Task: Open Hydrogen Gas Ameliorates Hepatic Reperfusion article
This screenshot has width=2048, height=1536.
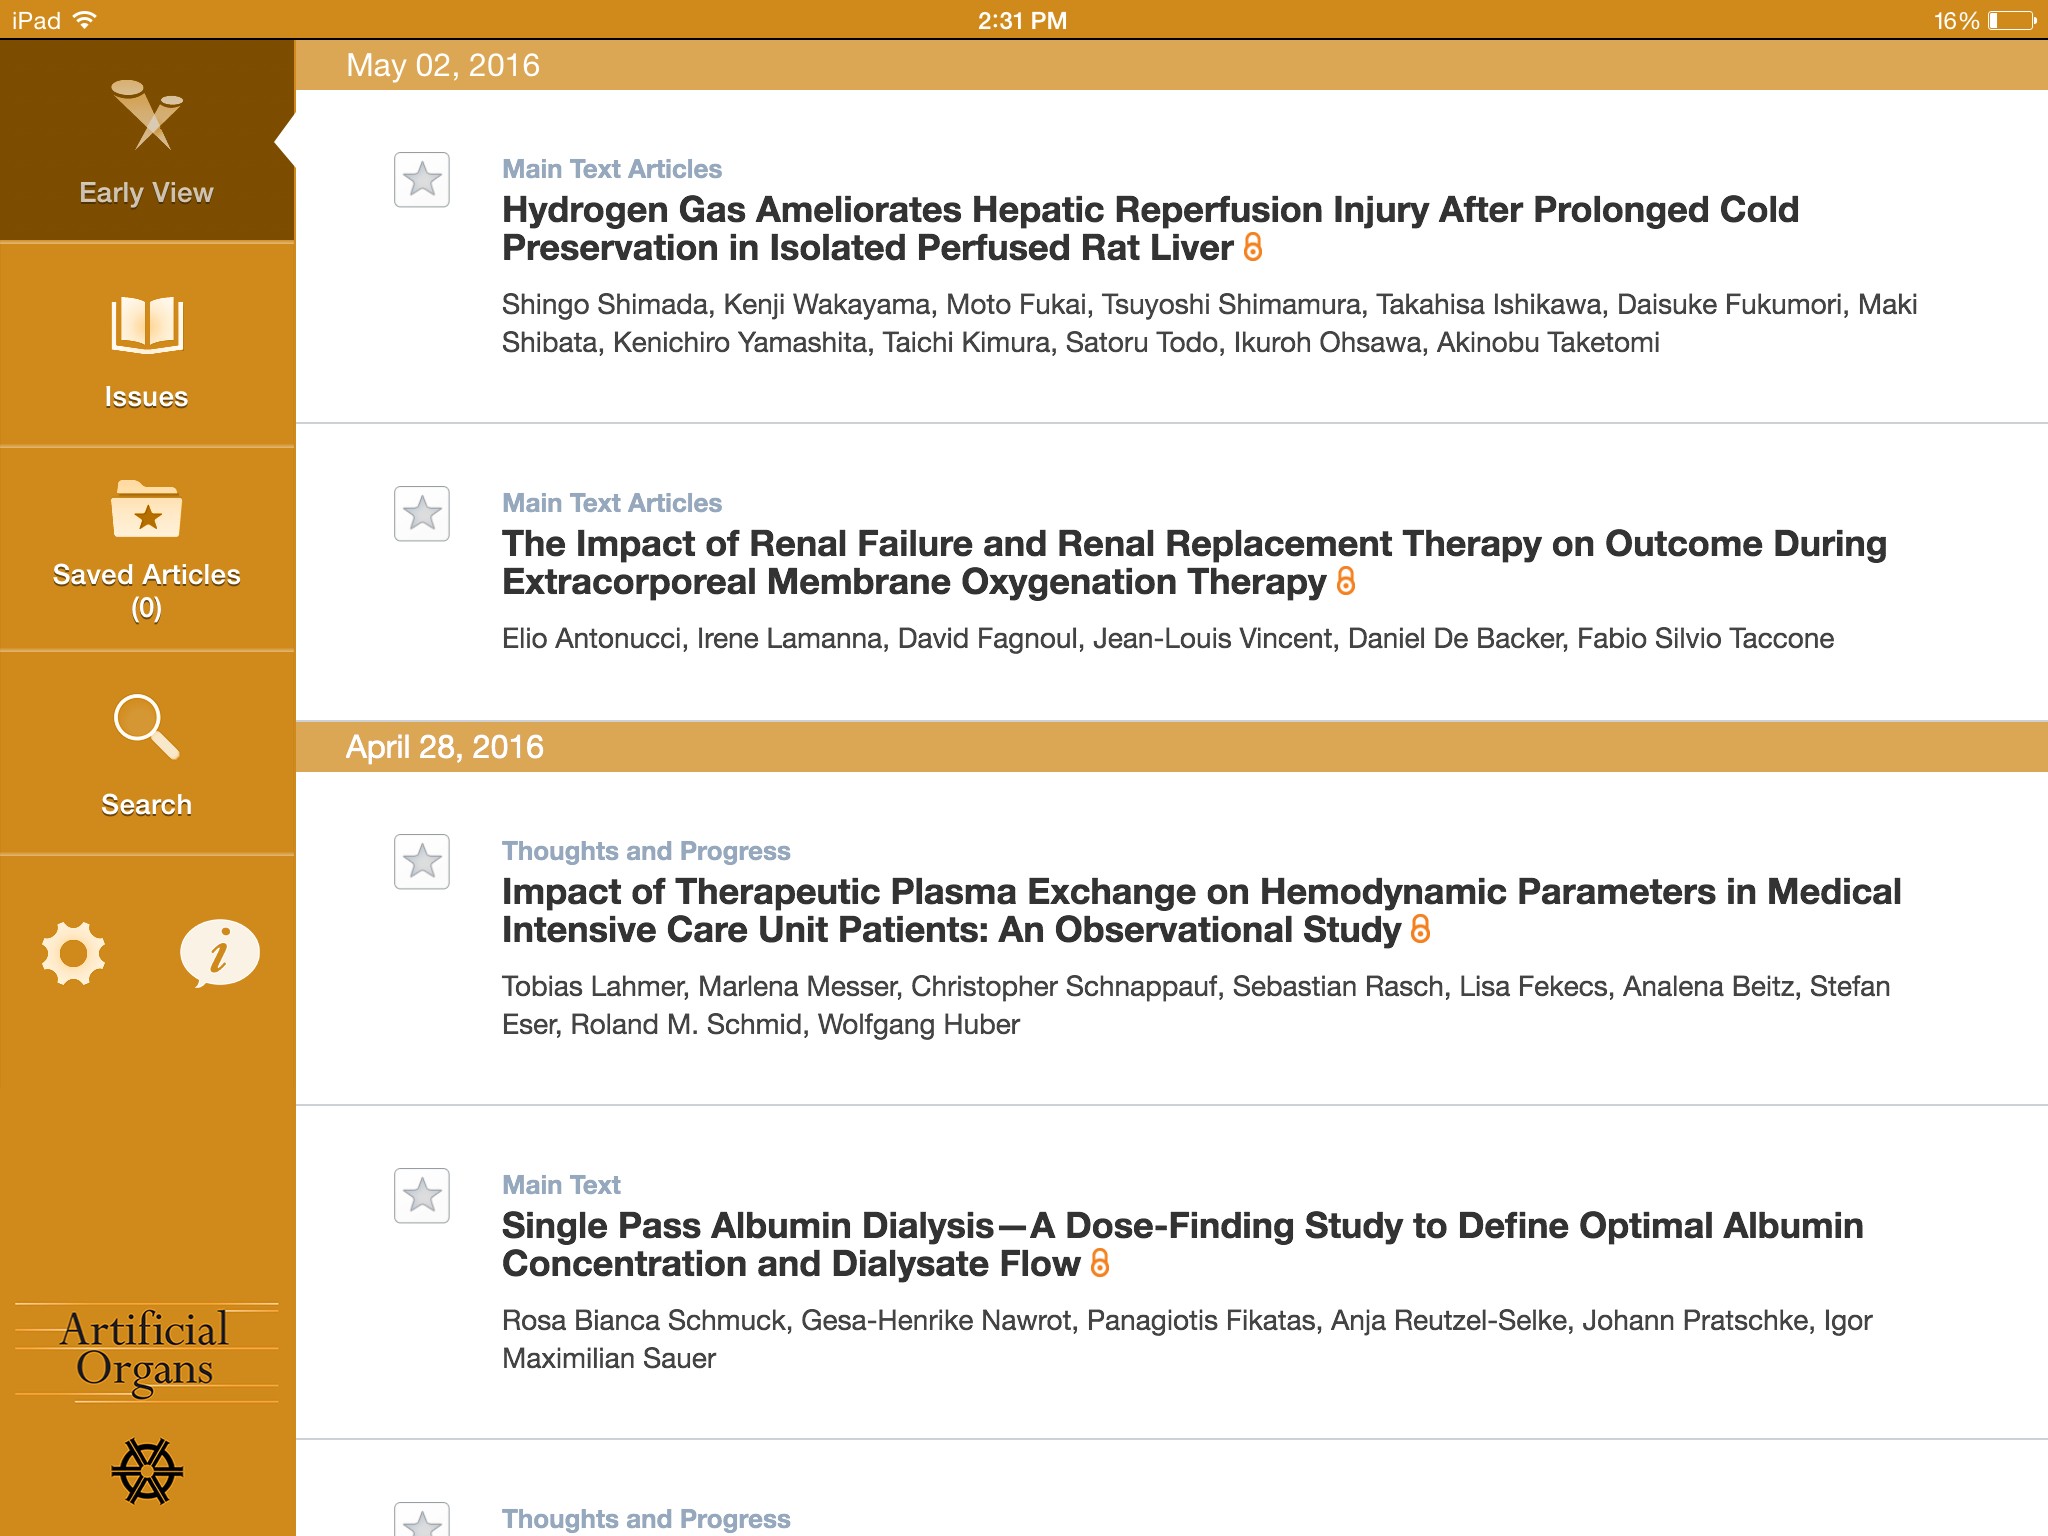Action: click(1150, 229)
